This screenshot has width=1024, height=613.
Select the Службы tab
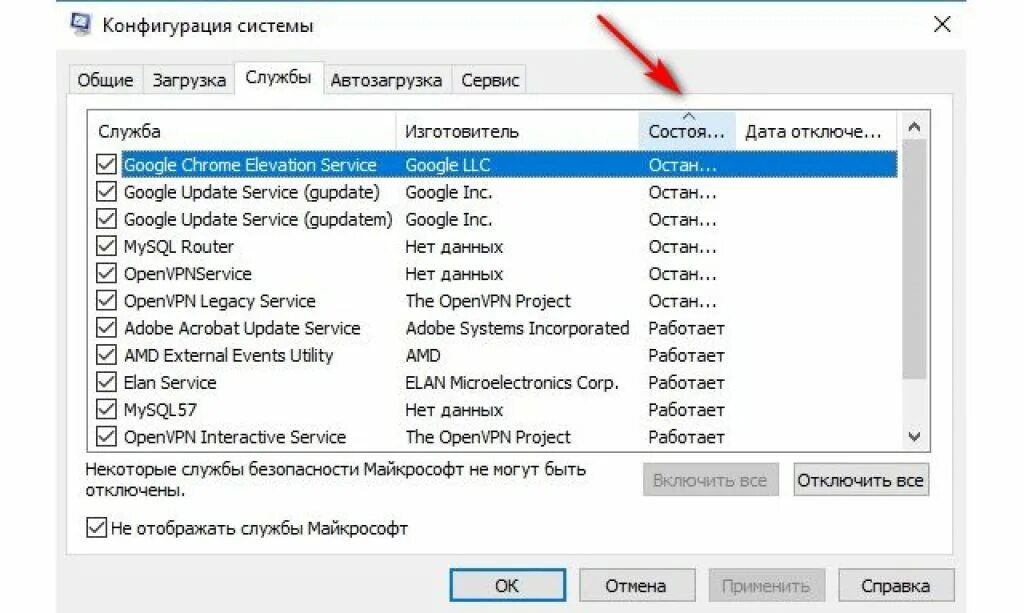click(x=278, y=78)
